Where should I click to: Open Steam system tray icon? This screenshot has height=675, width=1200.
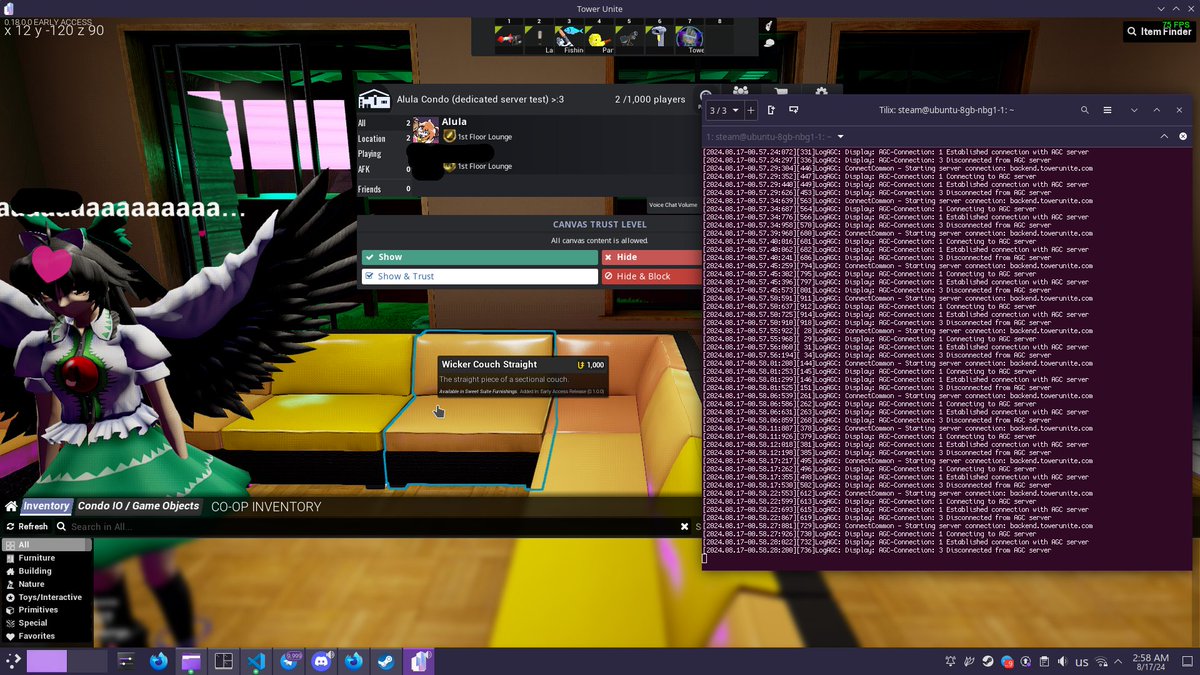(987, 661)
